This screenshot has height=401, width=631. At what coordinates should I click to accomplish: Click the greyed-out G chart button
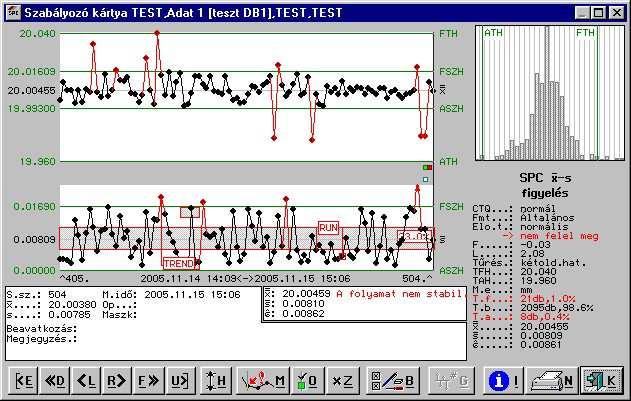click(x=453, y=380)
